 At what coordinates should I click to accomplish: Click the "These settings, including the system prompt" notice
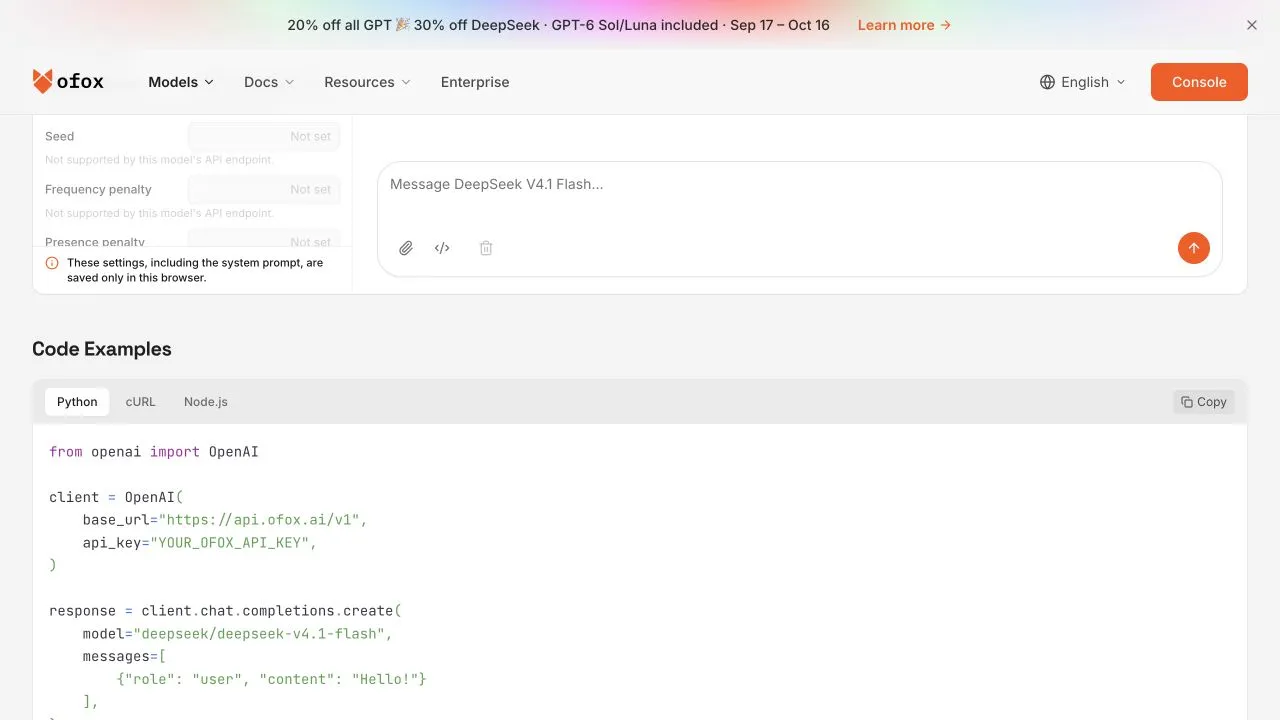click(195, 270)
